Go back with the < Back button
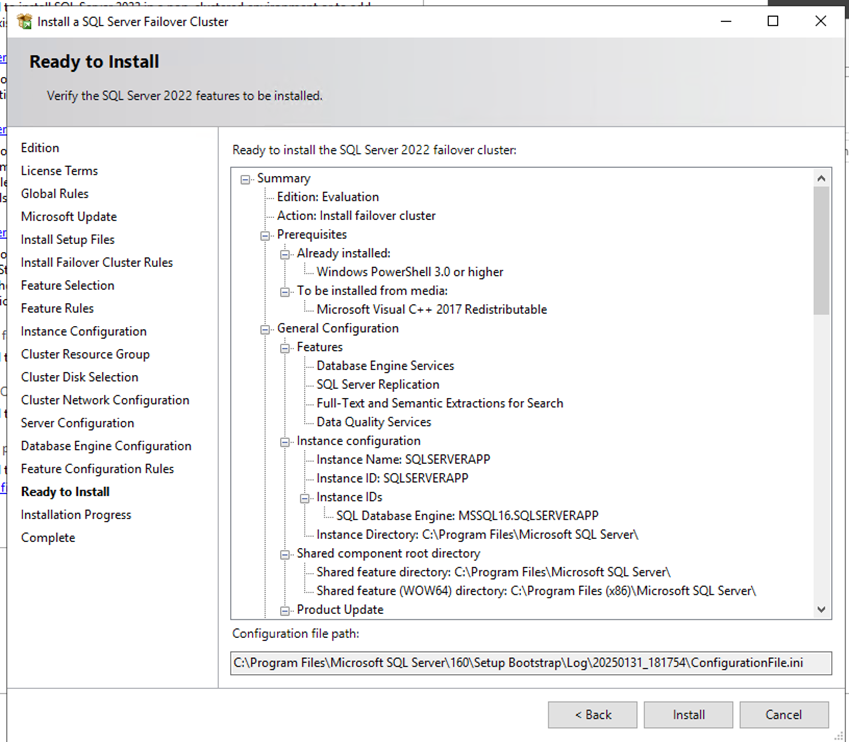This screenshot has height=742, width=849. [592, 715]
